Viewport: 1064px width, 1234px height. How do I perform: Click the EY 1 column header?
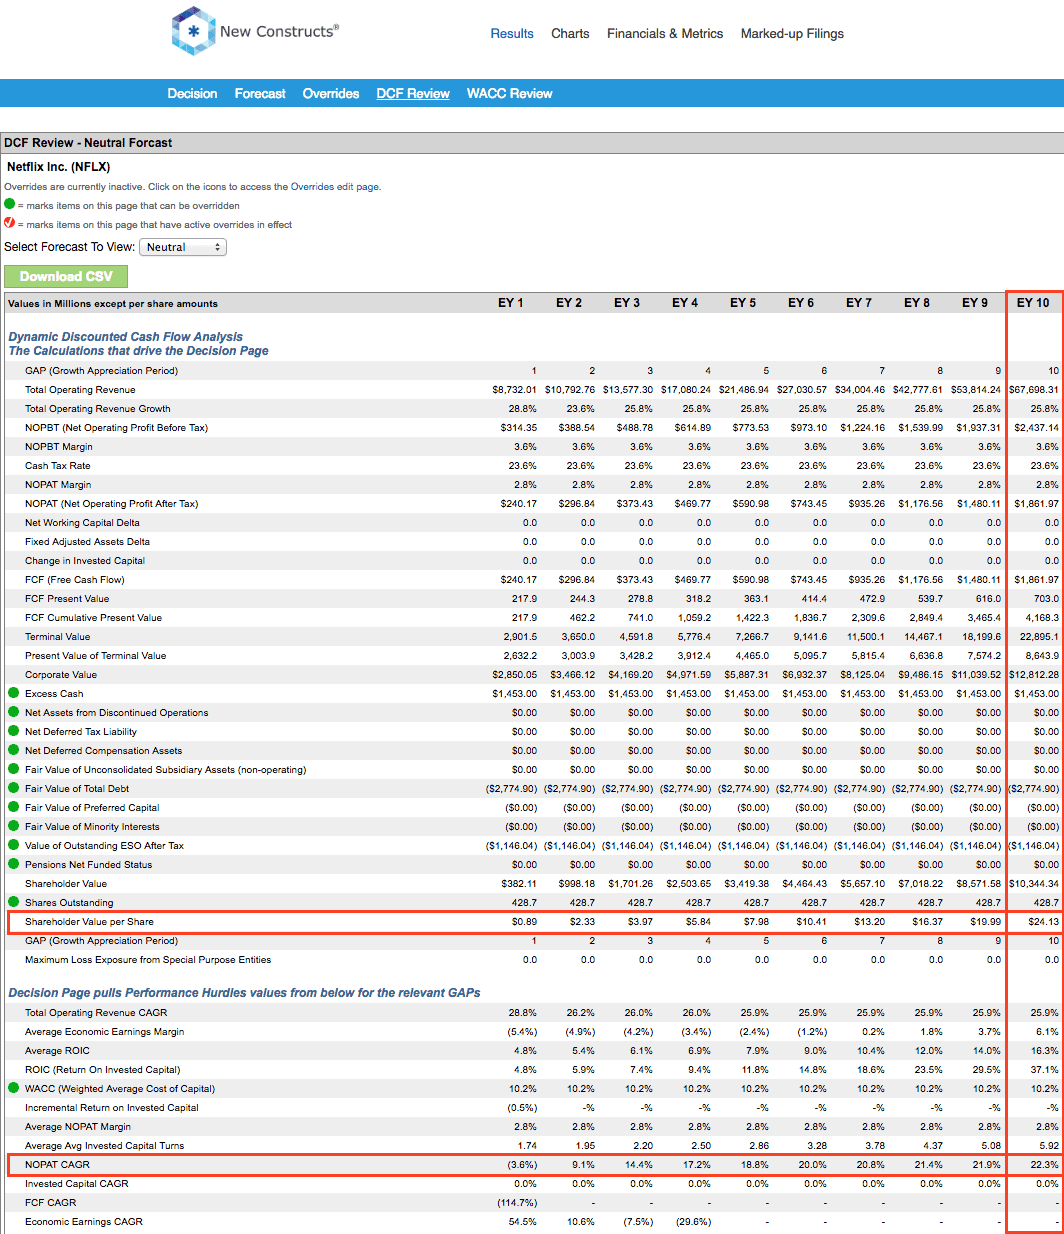(x=511, y=303)
